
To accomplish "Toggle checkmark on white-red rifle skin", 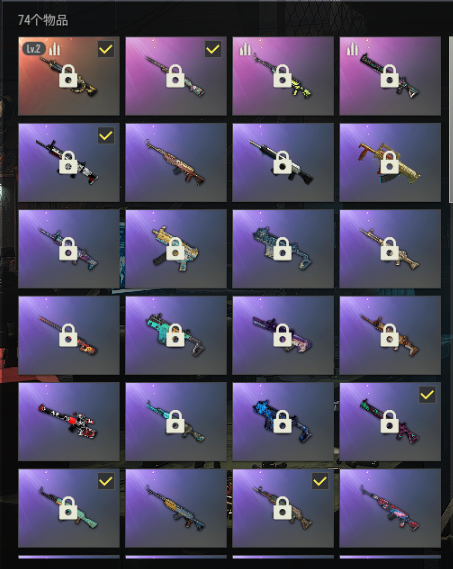I will click(x=106, y=135).
